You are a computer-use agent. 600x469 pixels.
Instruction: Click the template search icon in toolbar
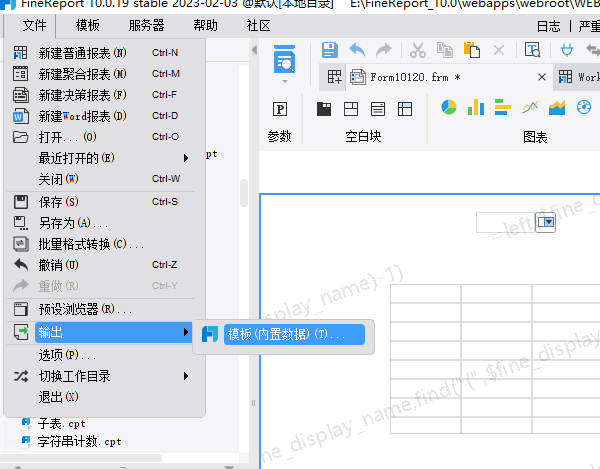[532, 50]
